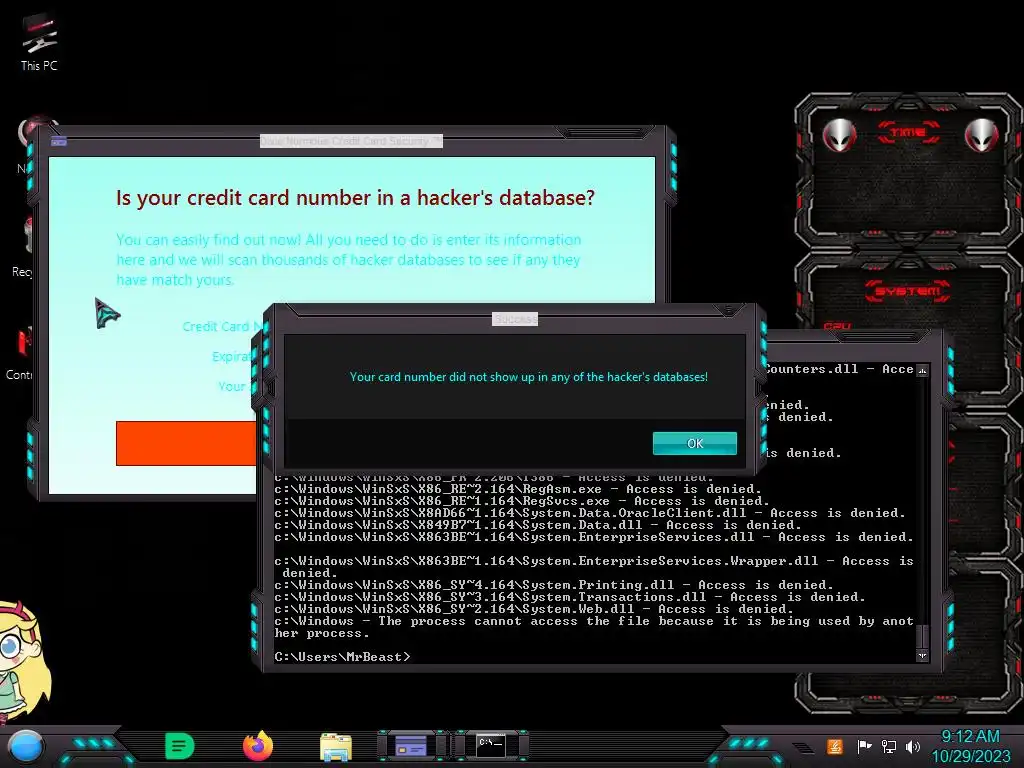Click the heading about hacker's database
Viewport: 1024px width, 768px height.
tap(355, 197)
